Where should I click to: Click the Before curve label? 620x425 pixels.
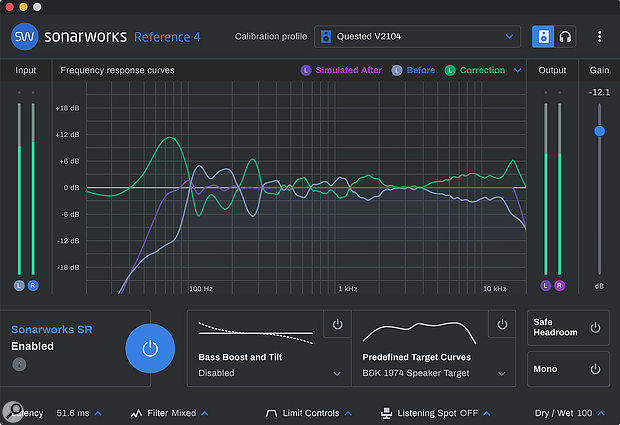[421, 70]
